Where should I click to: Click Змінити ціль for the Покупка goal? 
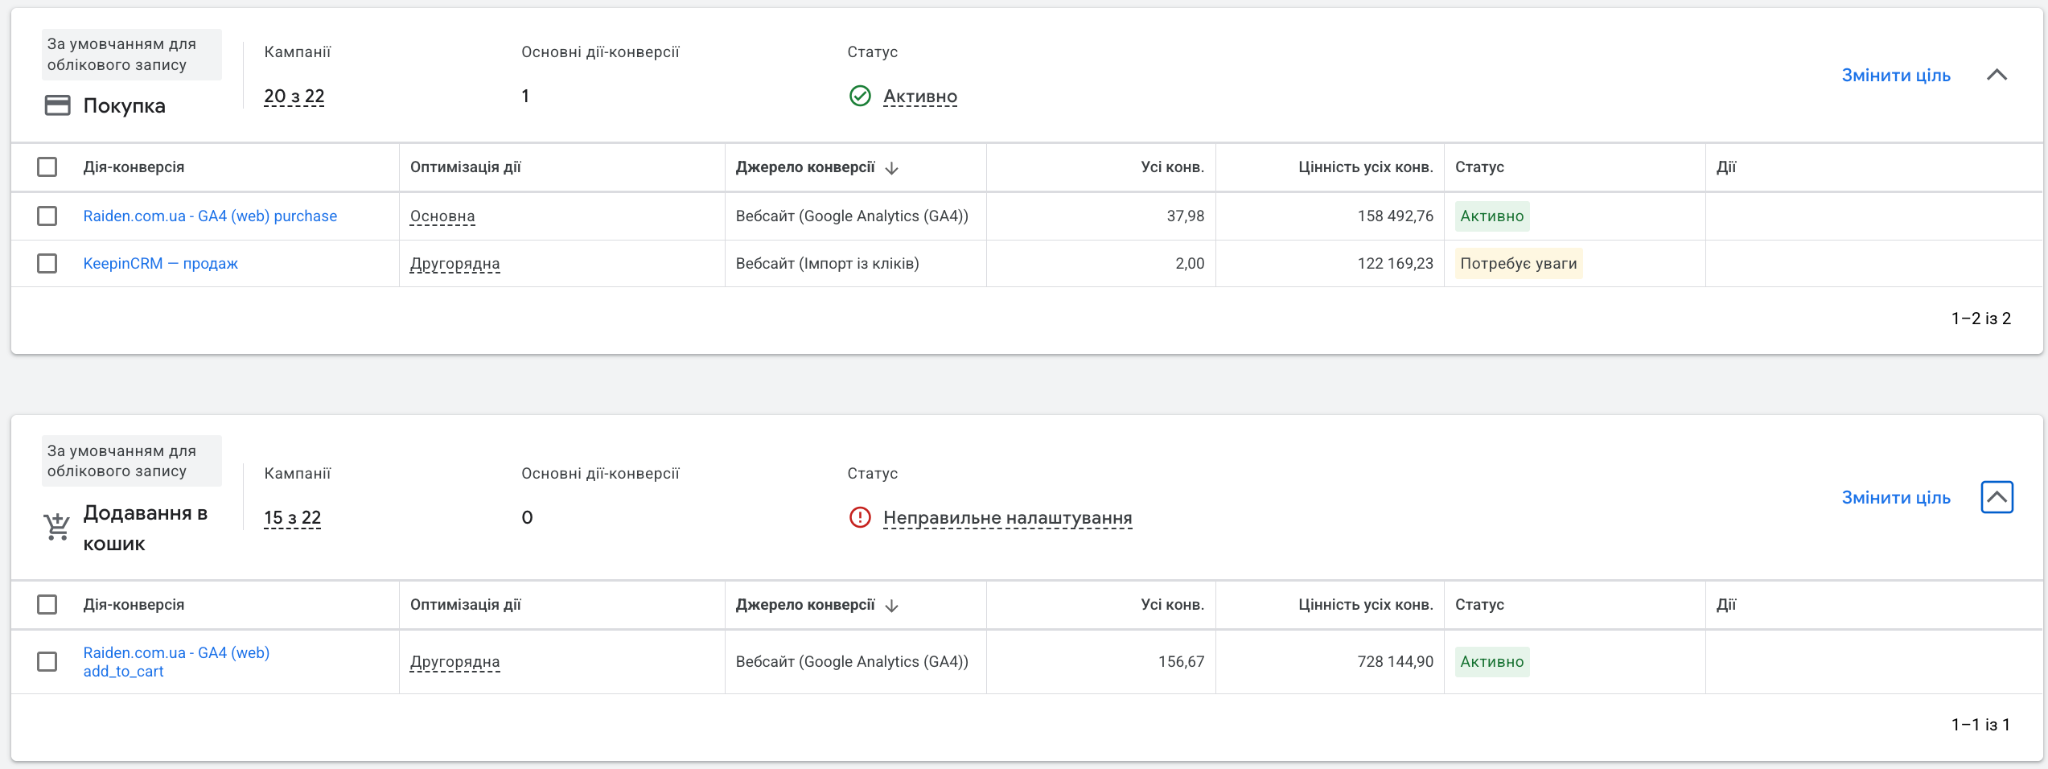pyautogui.click(x=1896, y=75)
